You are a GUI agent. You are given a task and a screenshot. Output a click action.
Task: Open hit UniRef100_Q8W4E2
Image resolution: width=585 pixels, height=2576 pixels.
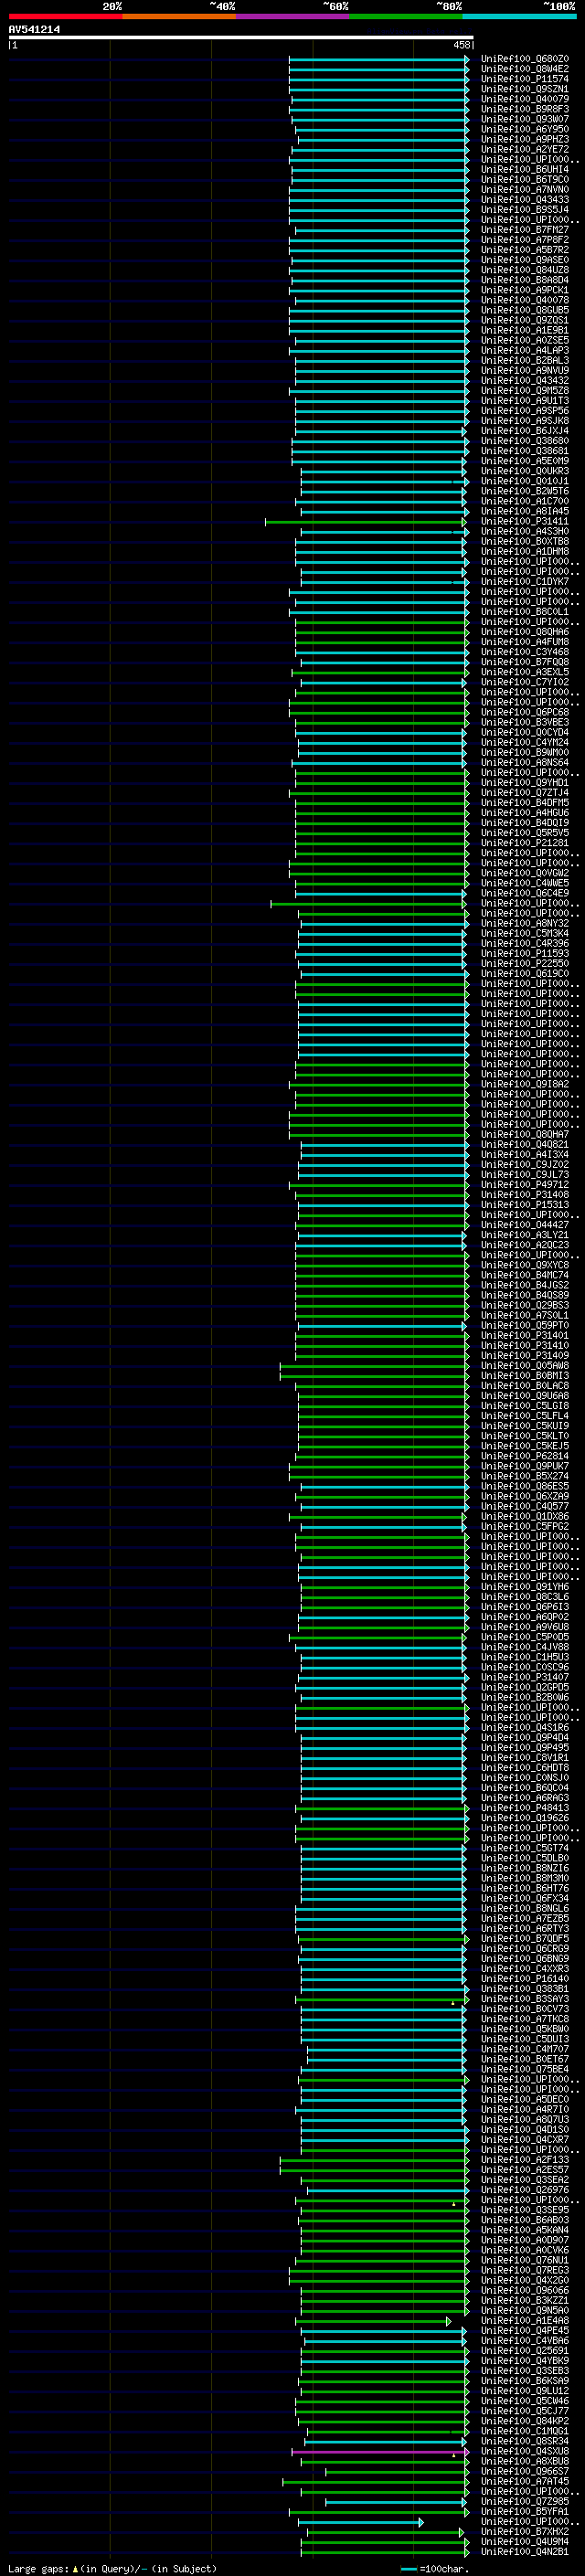[525, 69]
